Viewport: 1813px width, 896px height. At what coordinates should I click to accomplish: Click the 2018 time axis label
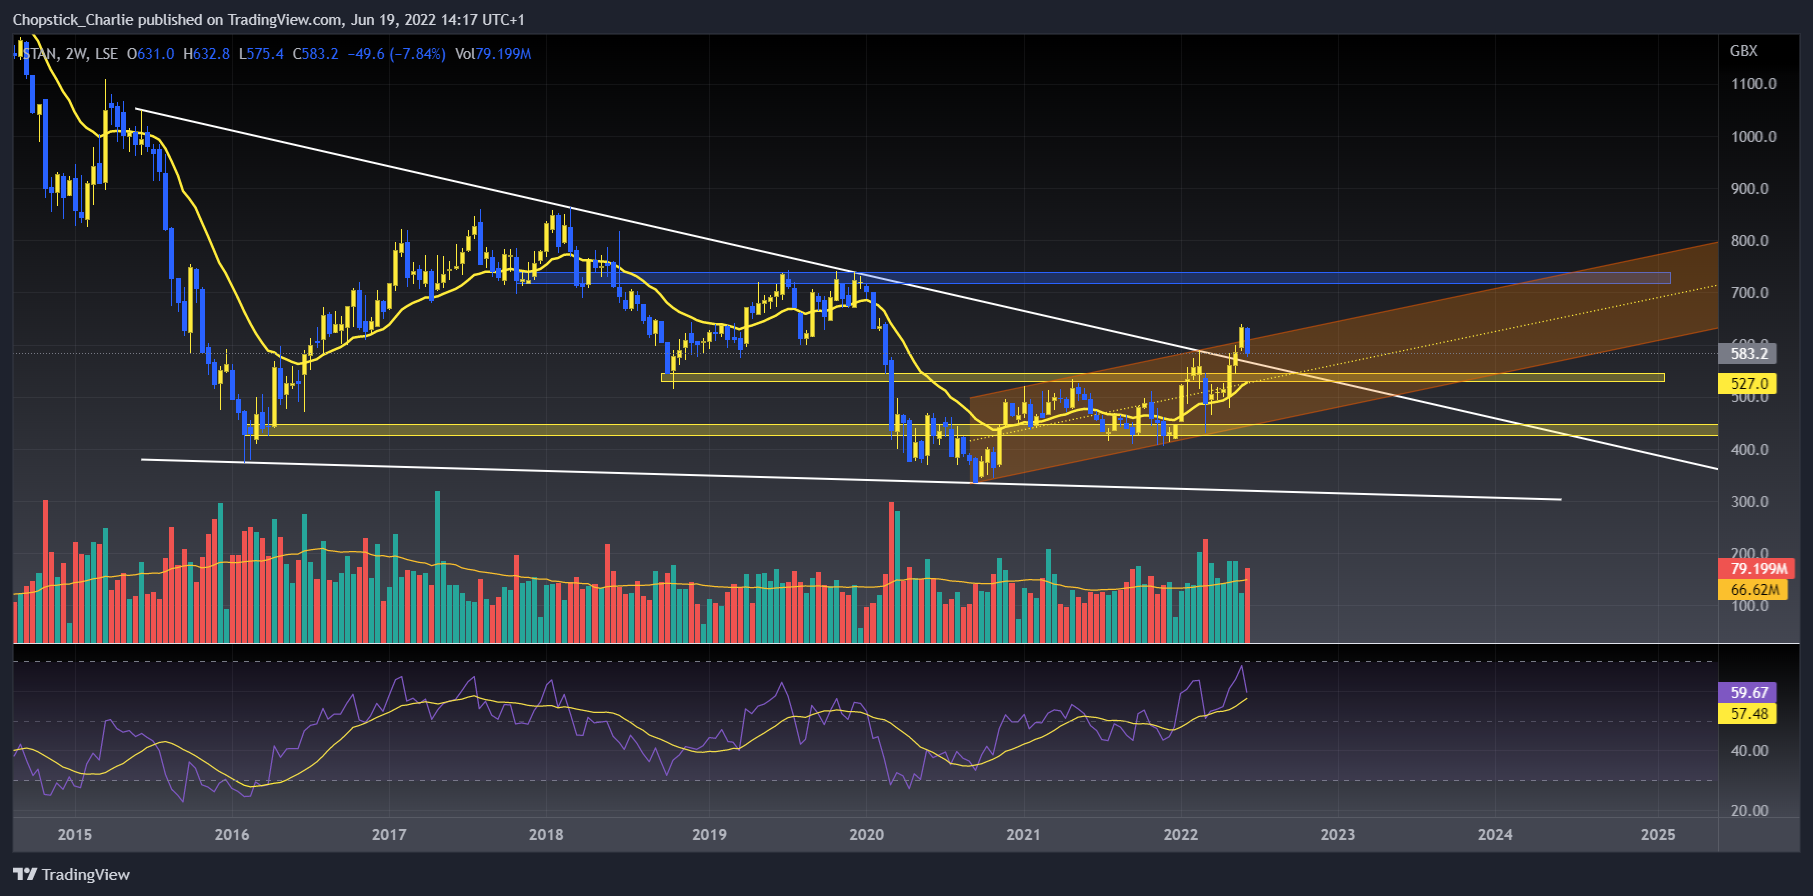[546, 834]
